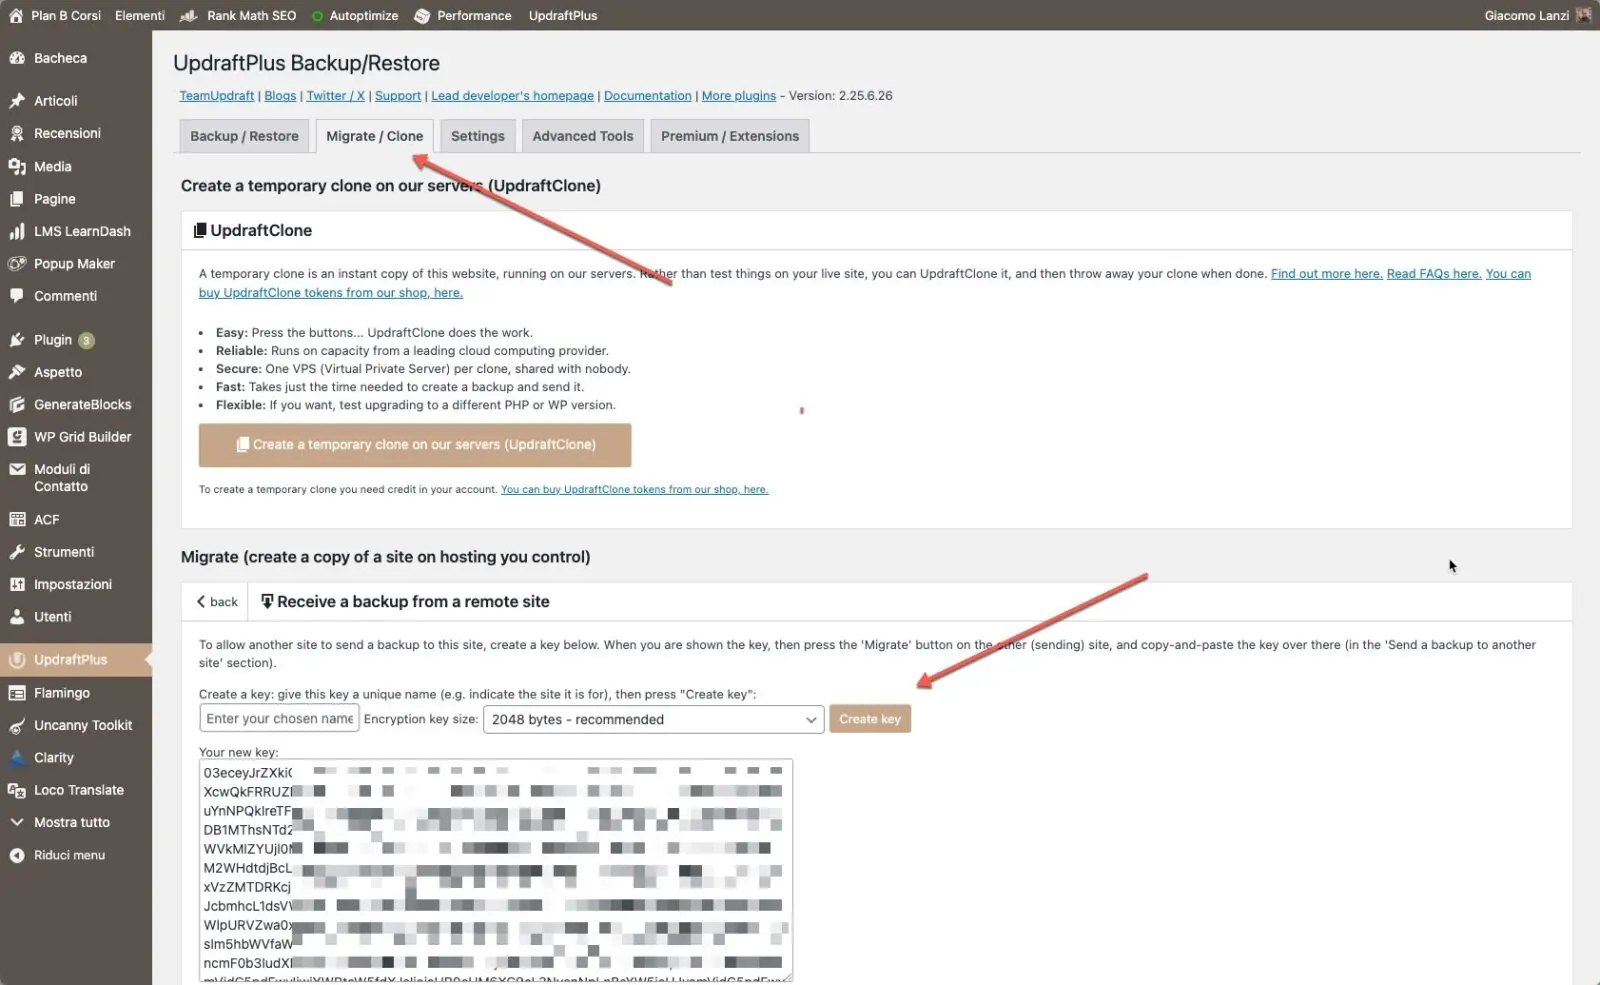Open Elementi in the admin bar
The image size is (1600, 985).
coord(140,15)
